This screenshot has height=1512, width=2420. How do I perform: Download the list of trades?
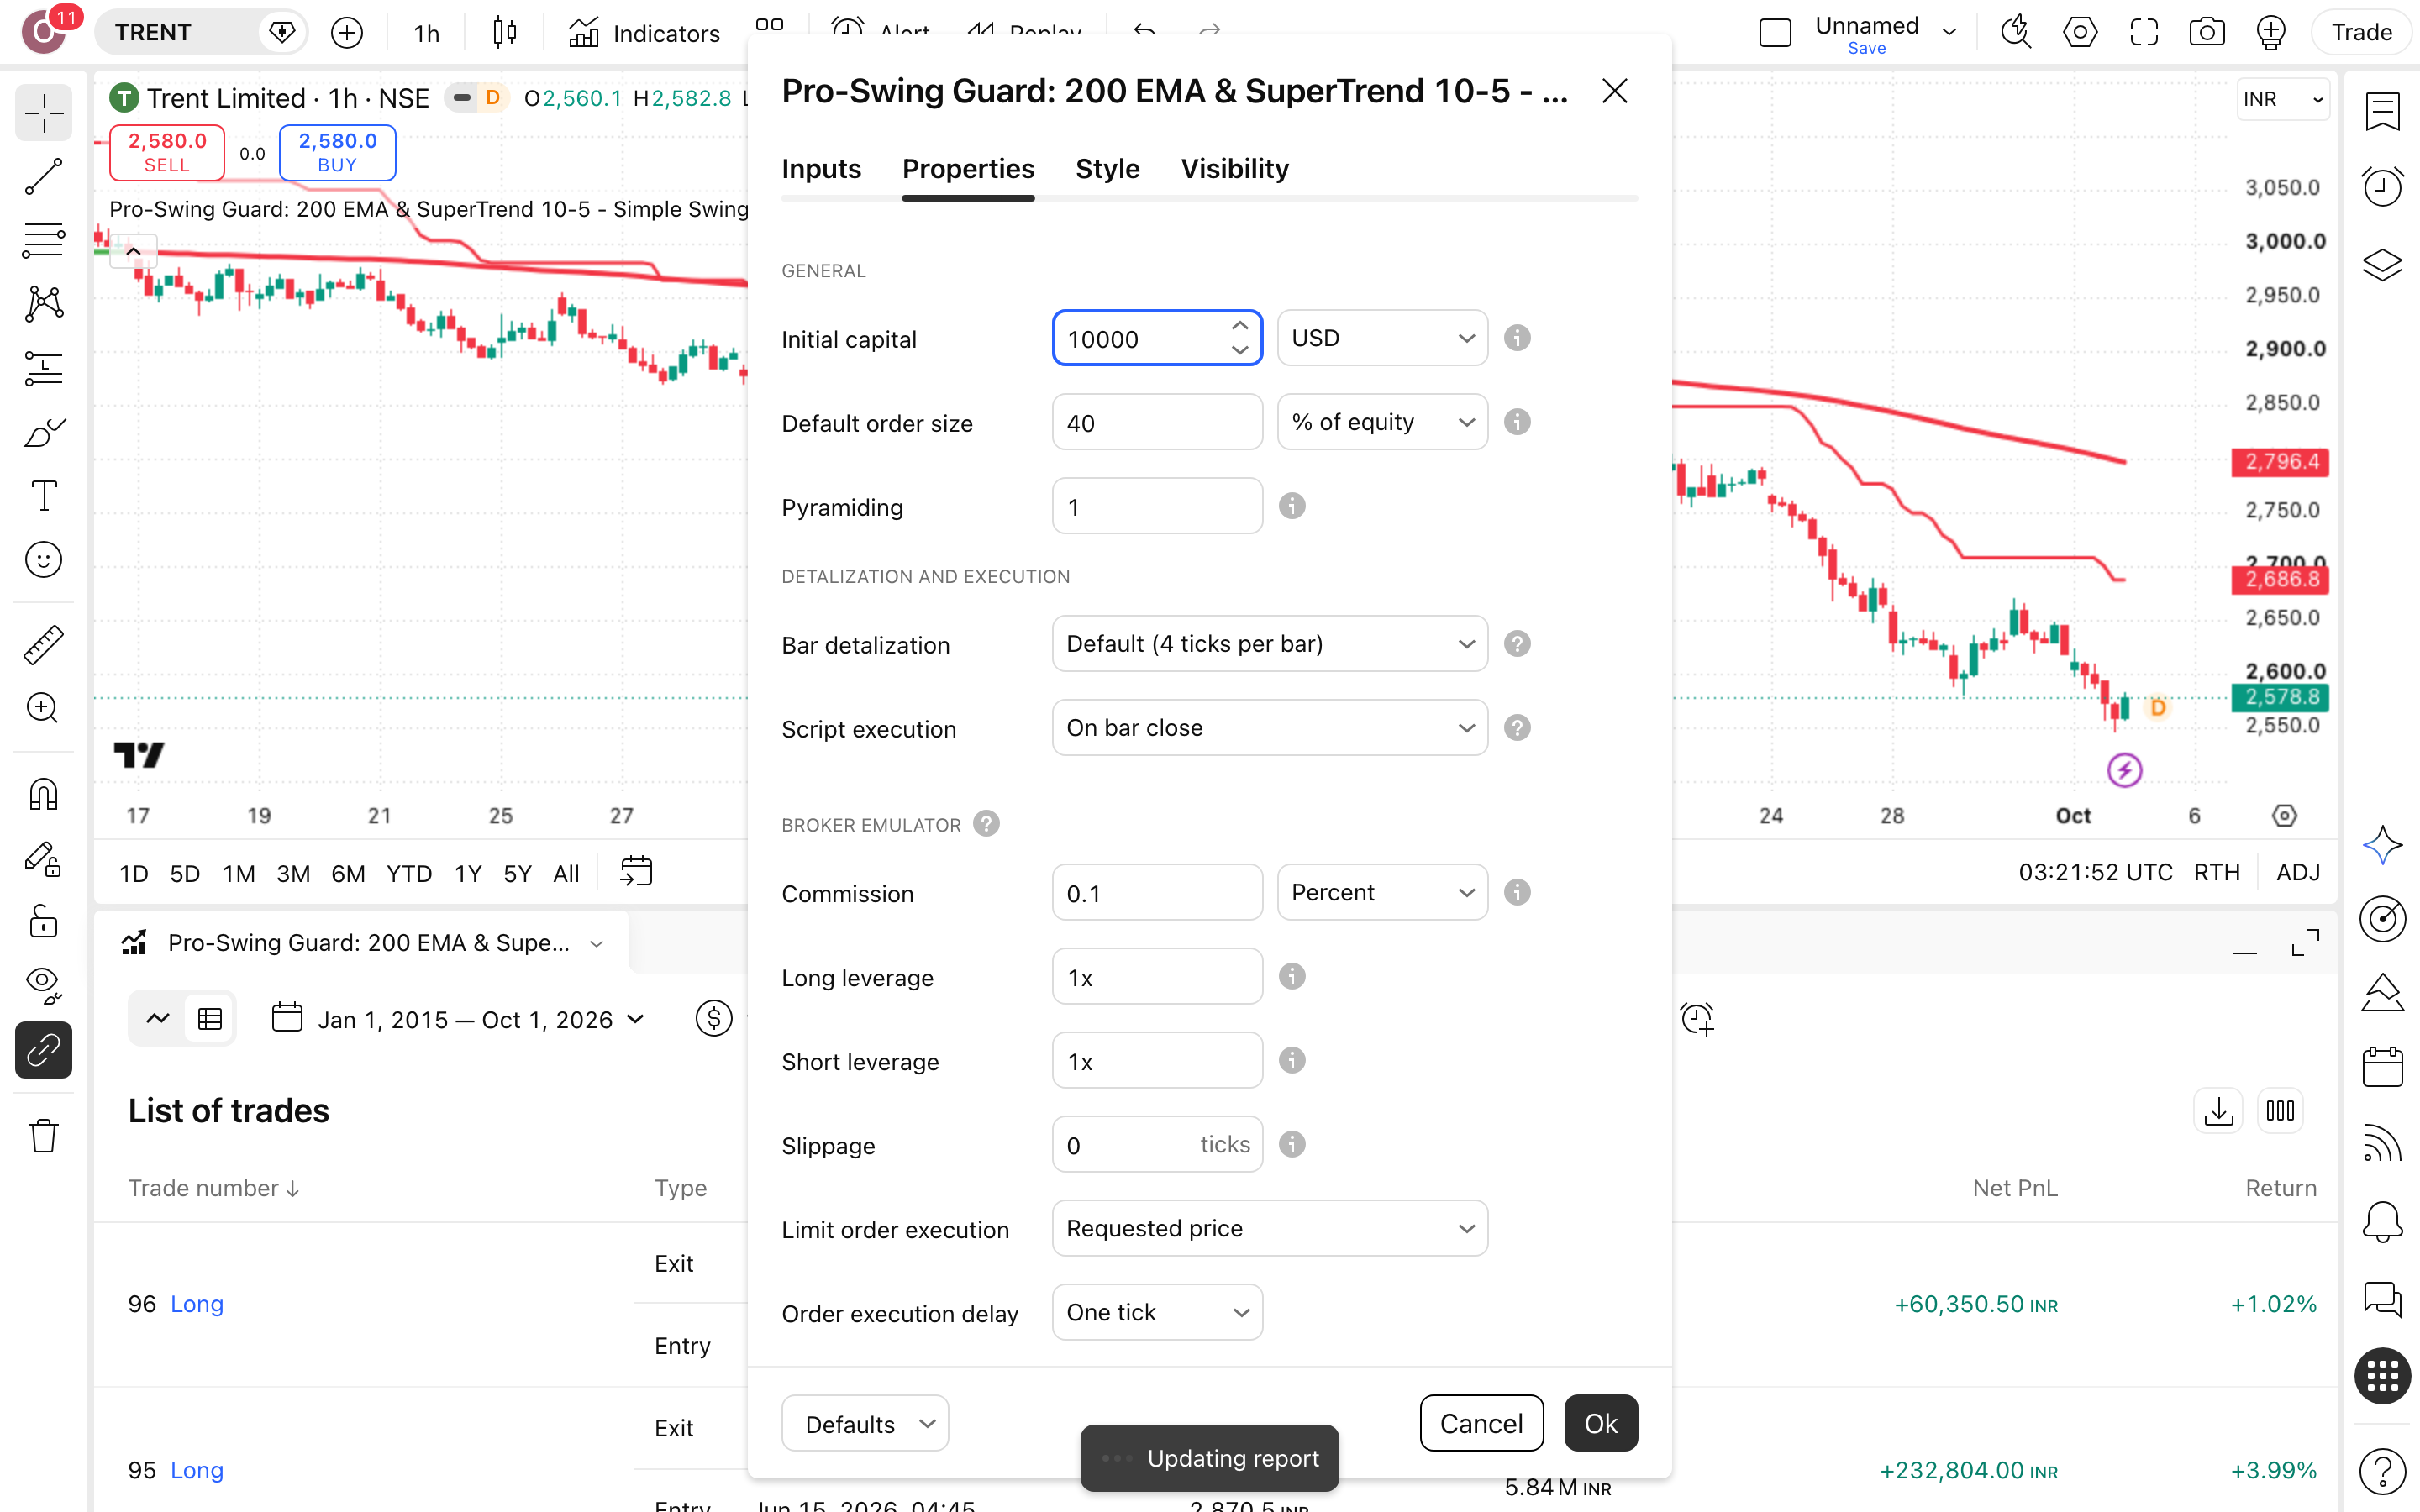[2218, 1111]
